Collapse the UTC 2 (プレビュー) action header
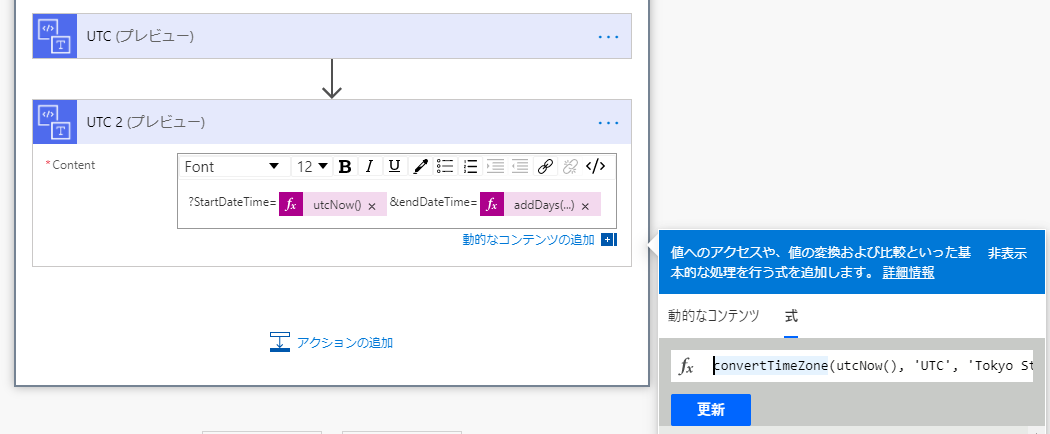This screenshot has height=434, width=1050. click(x=332, y=122)
